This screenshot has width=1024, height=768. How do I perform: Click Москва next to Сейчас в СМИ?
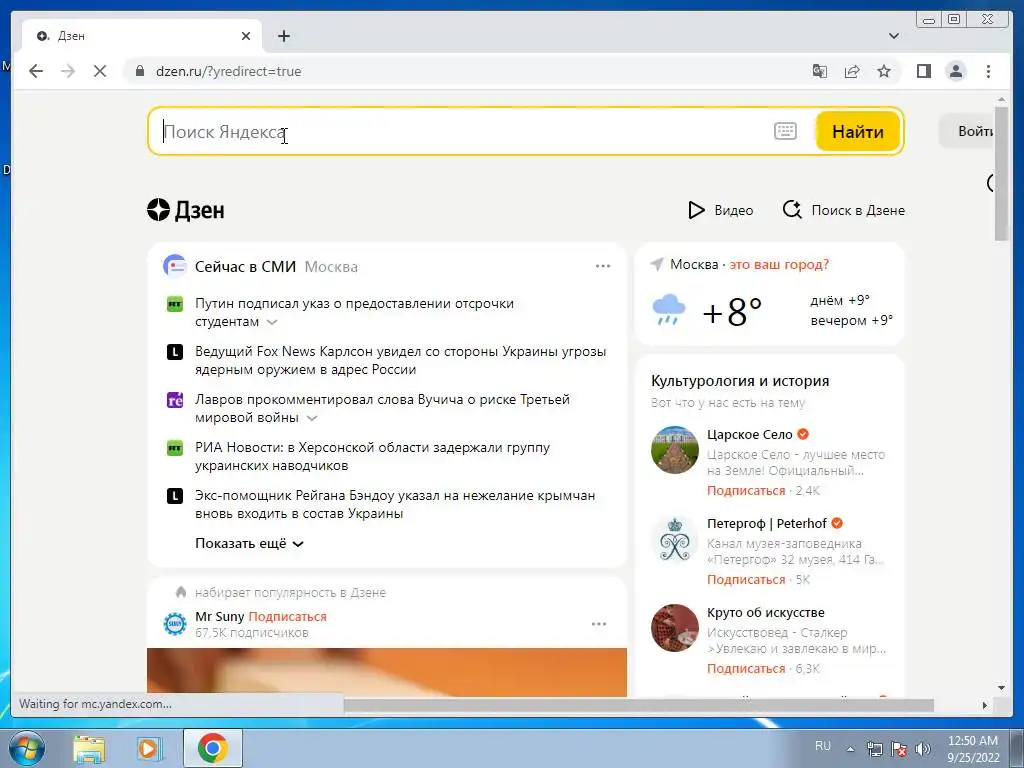tap(331, 266)
